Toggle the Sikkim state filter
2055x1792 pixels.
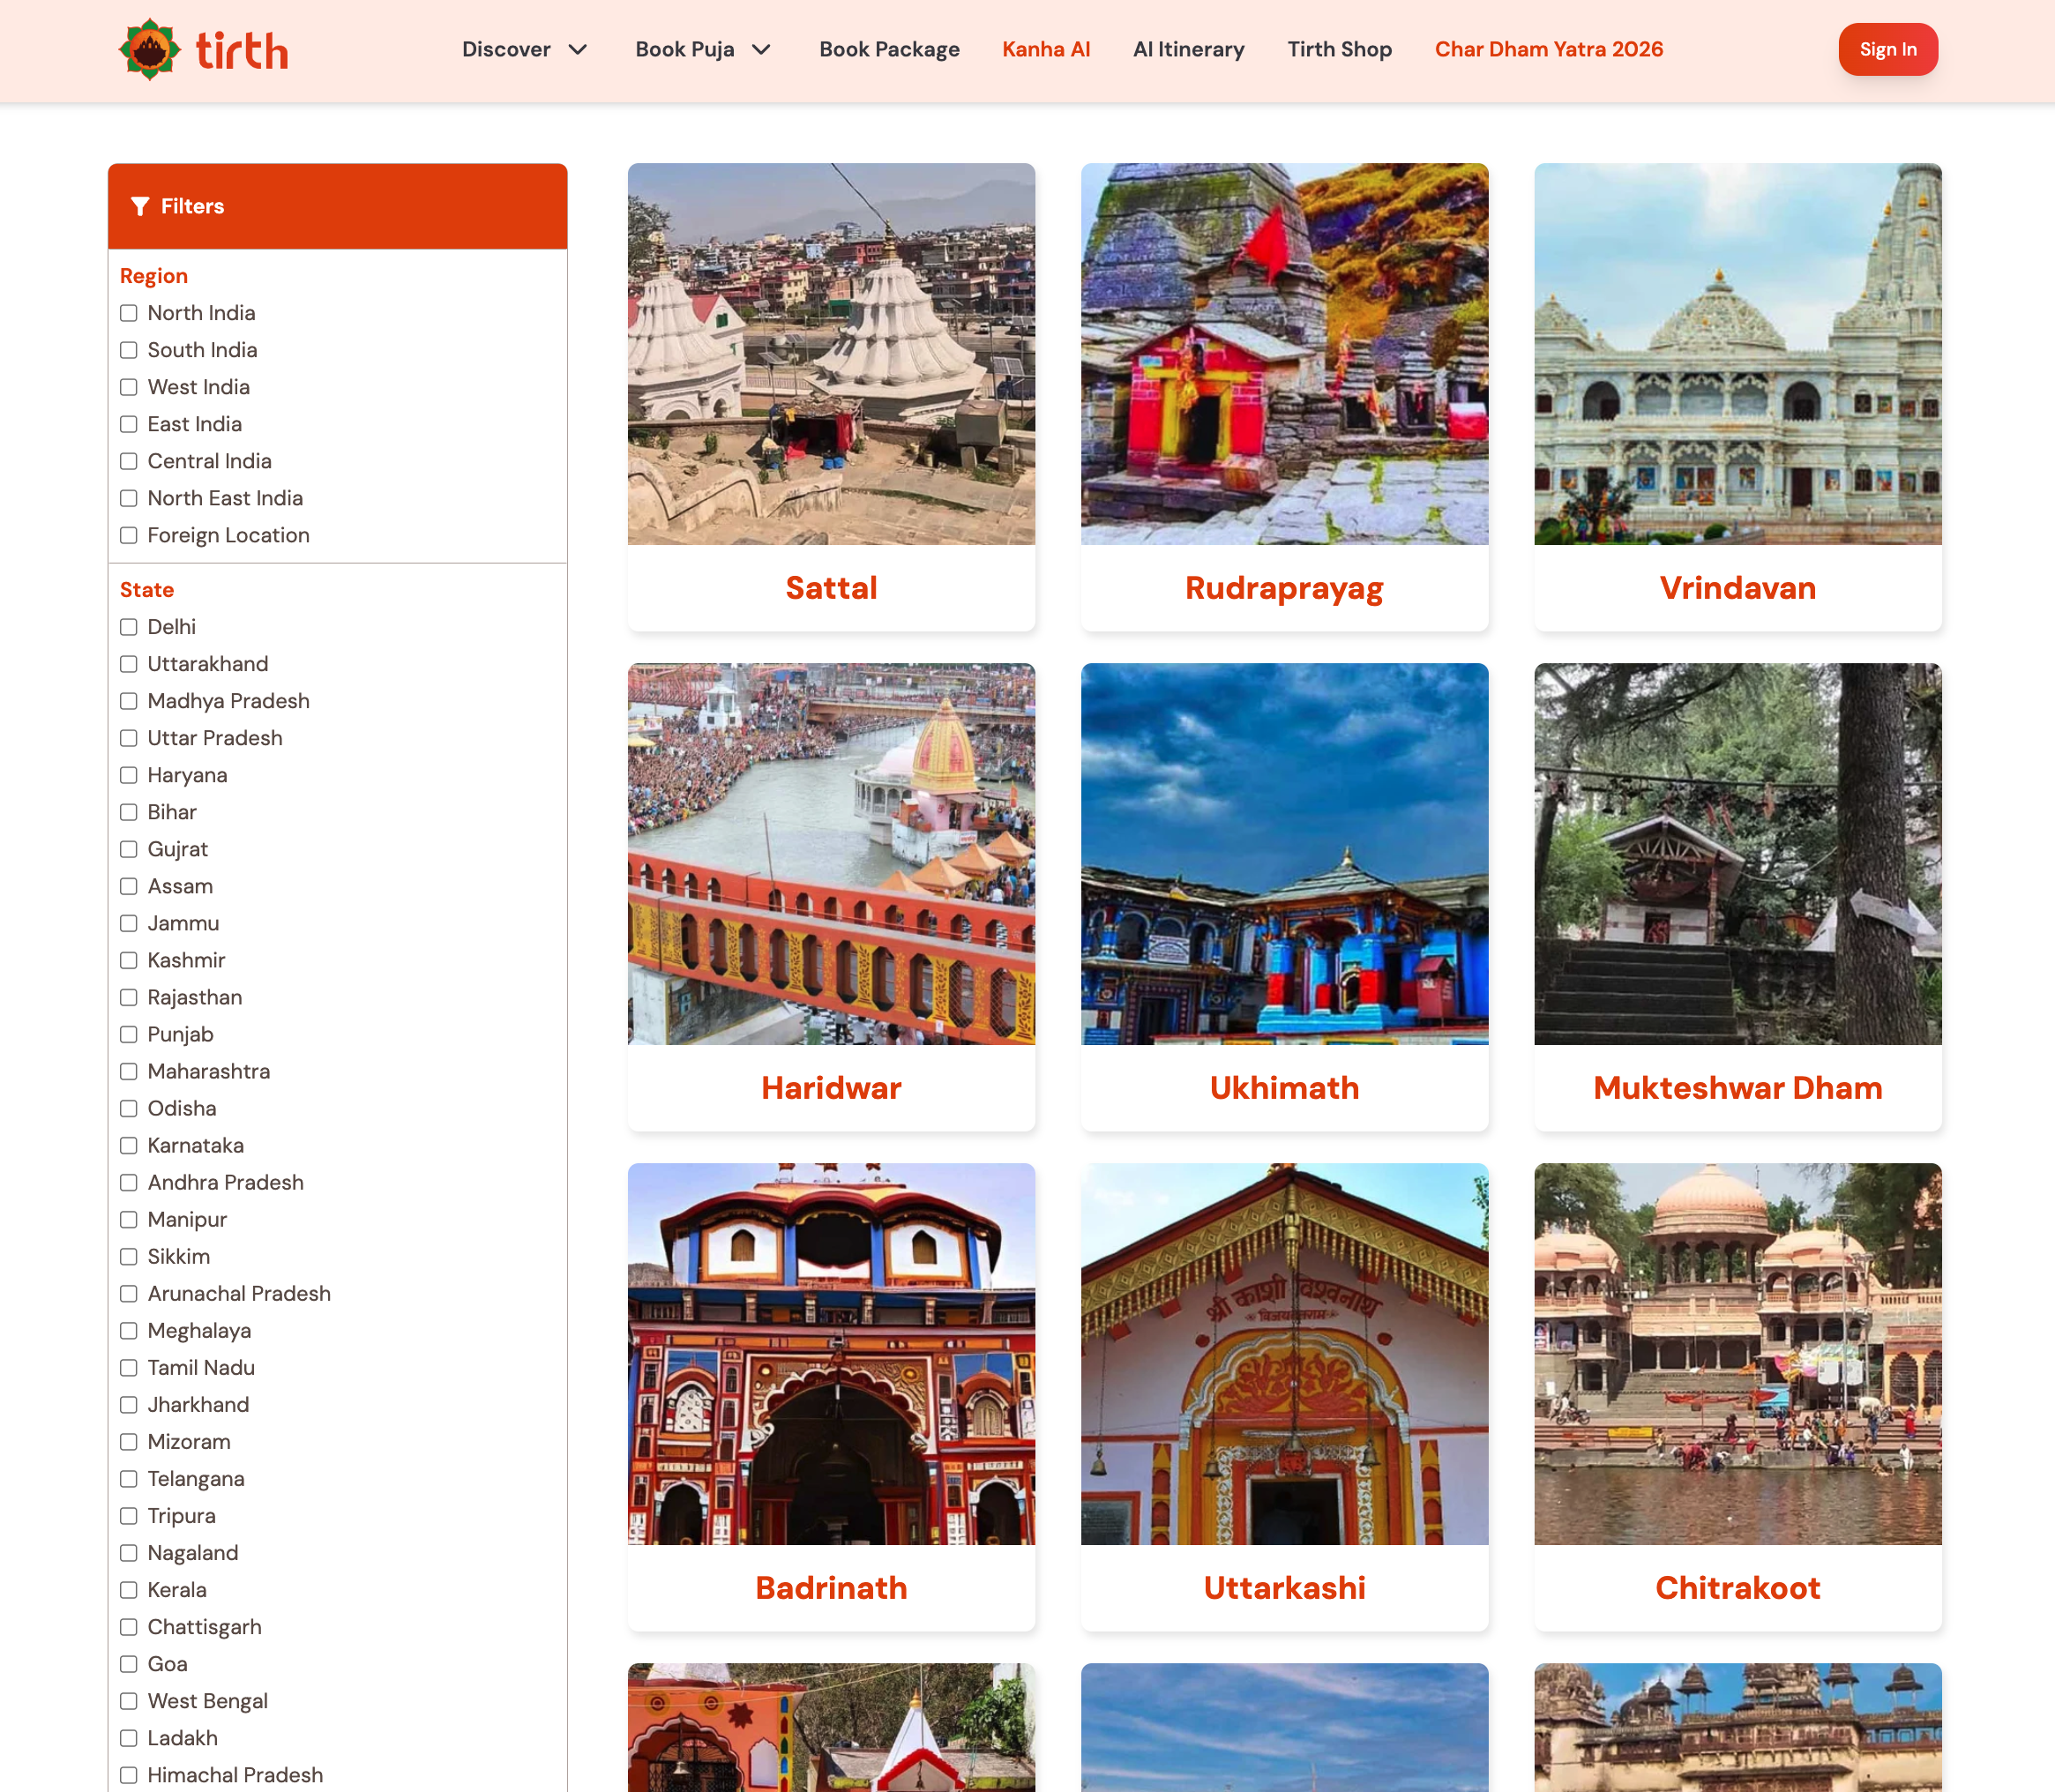(x=129, y=1256)
